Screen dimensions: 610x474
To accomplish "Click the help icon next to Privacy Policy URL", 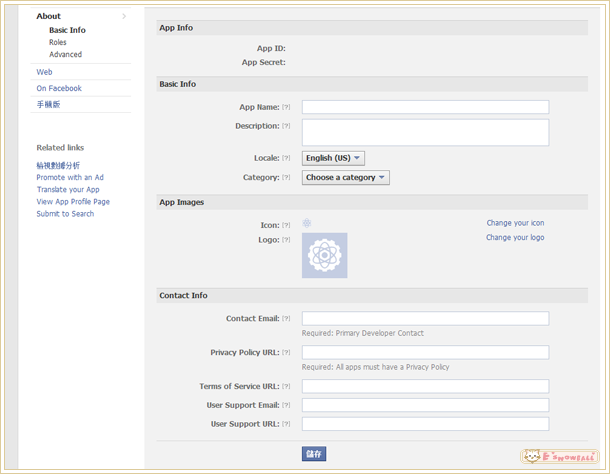I will [286, 352].
